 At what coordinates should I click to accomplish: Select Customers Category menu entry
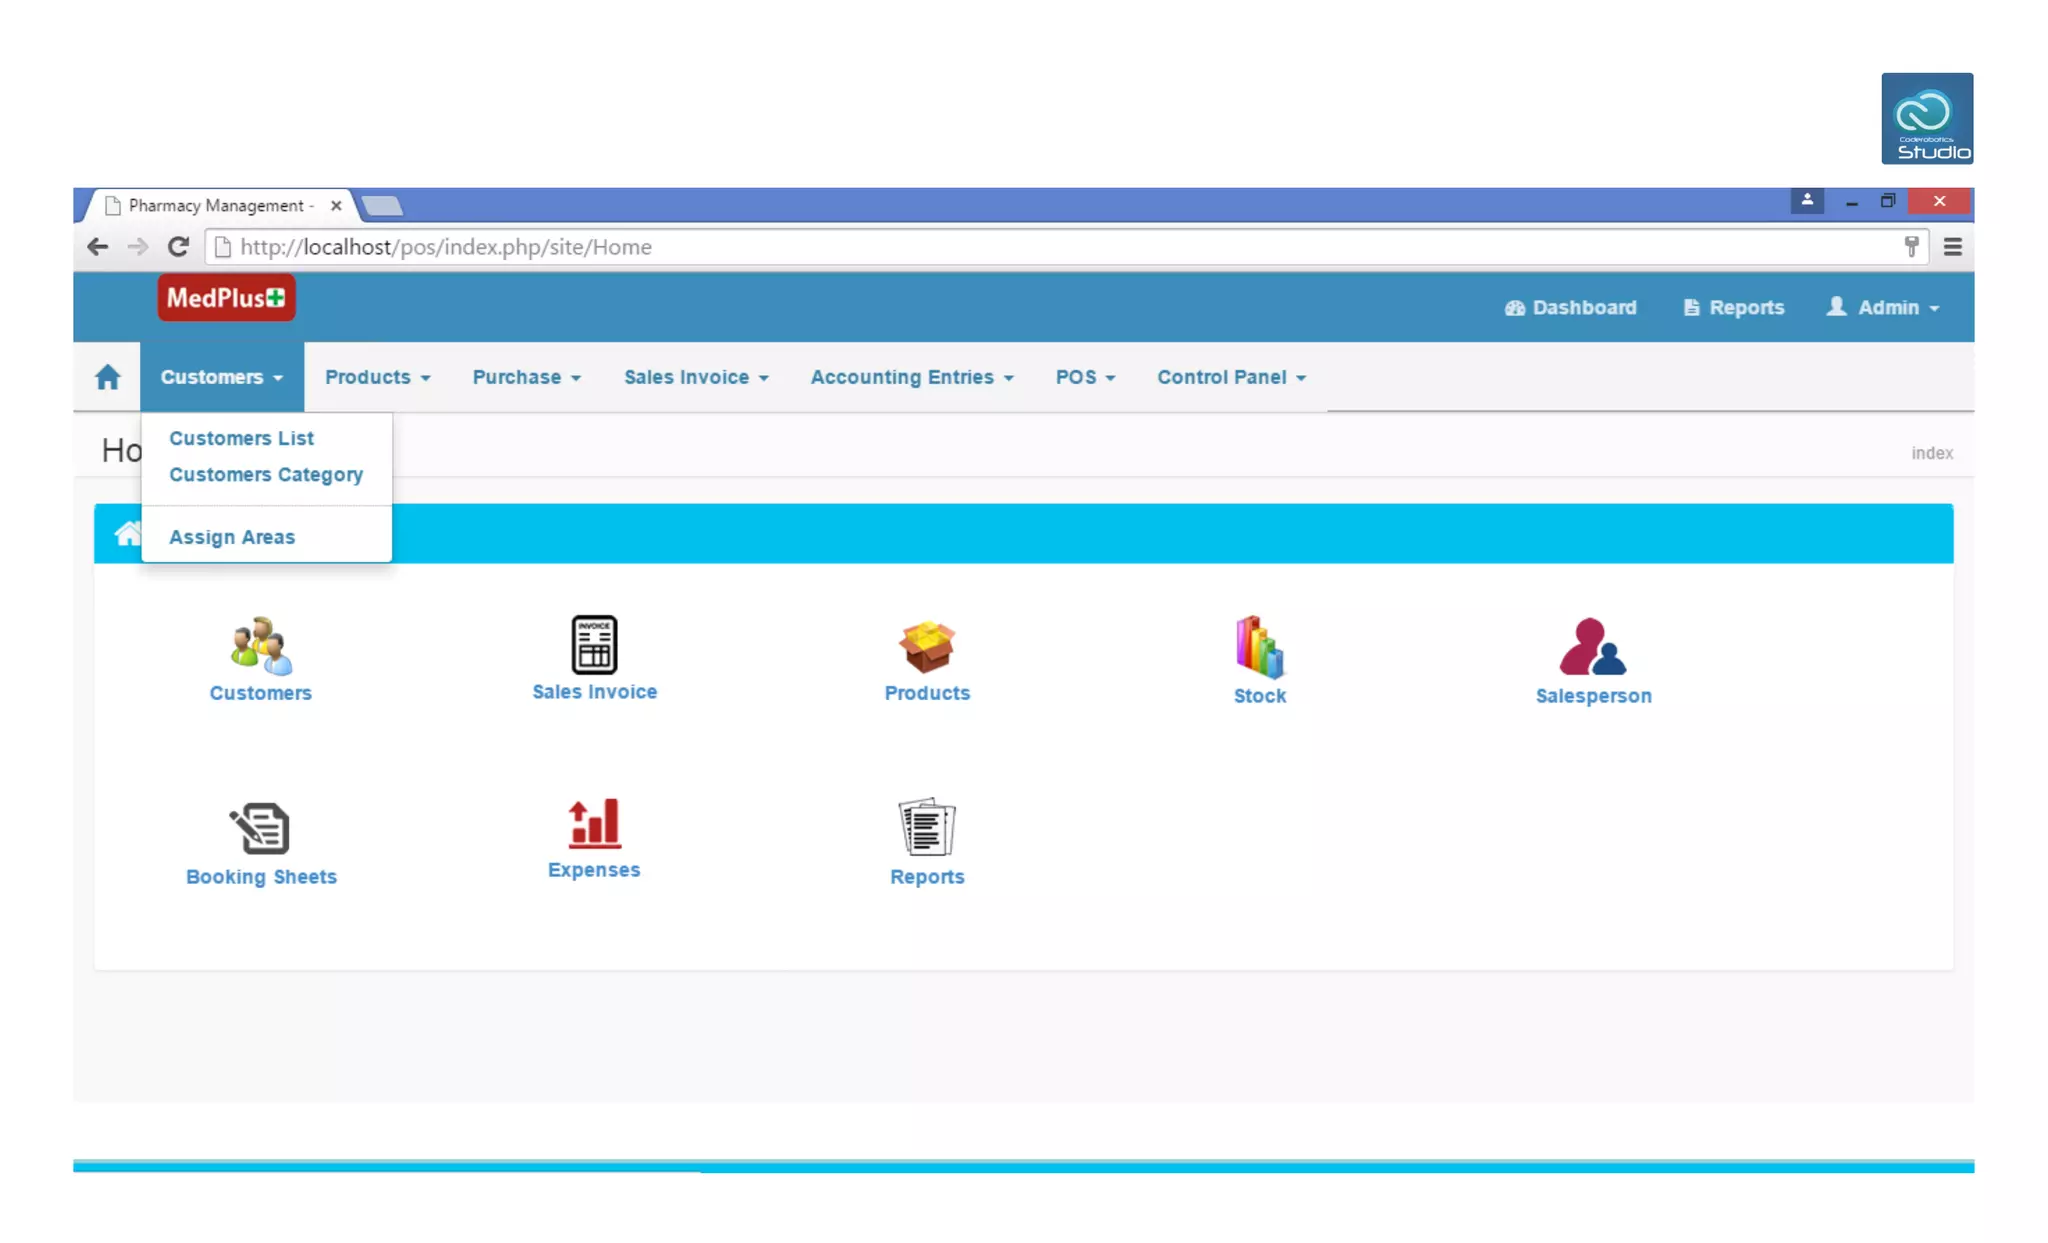(x=266, y=475)
